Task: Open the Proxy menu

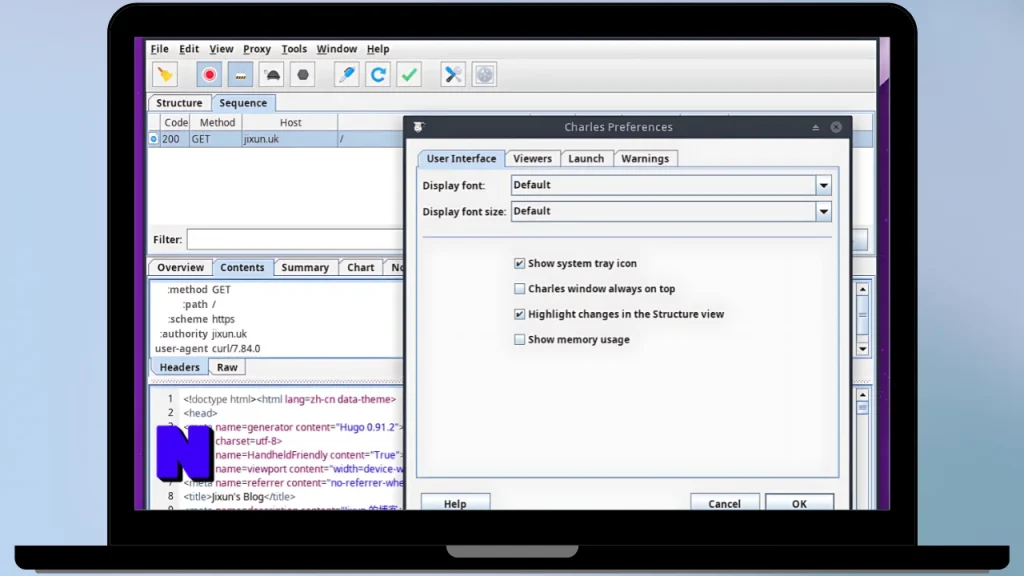Action: click(257, 49)
